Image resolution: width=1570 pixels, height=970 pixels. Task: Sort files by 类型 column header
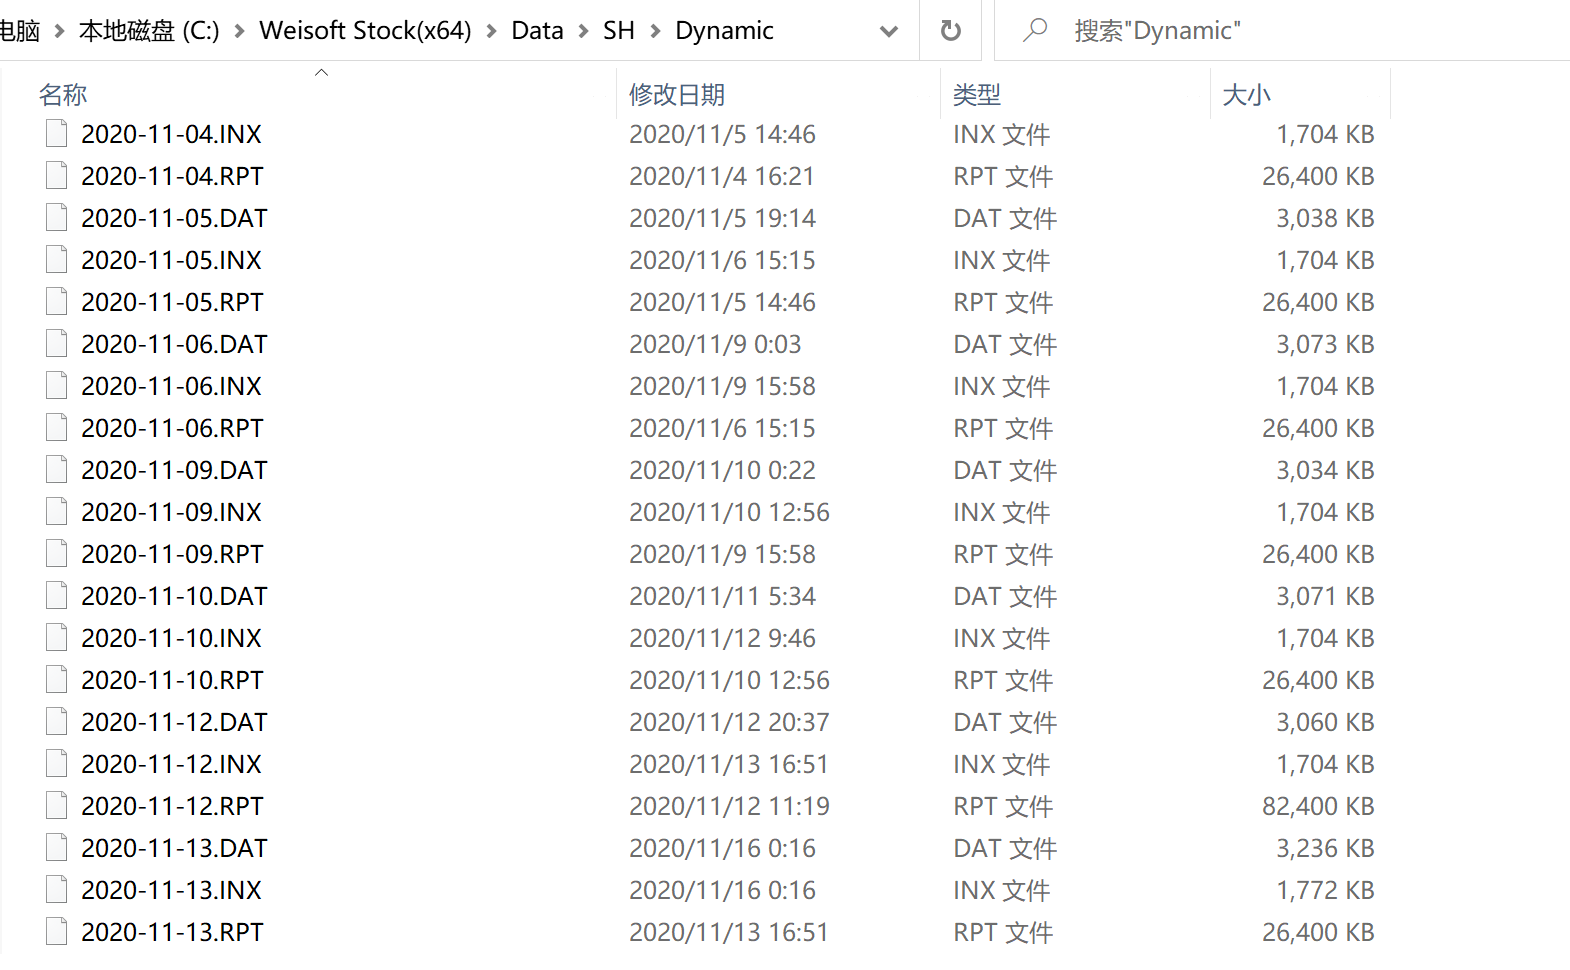click(977, 95)
